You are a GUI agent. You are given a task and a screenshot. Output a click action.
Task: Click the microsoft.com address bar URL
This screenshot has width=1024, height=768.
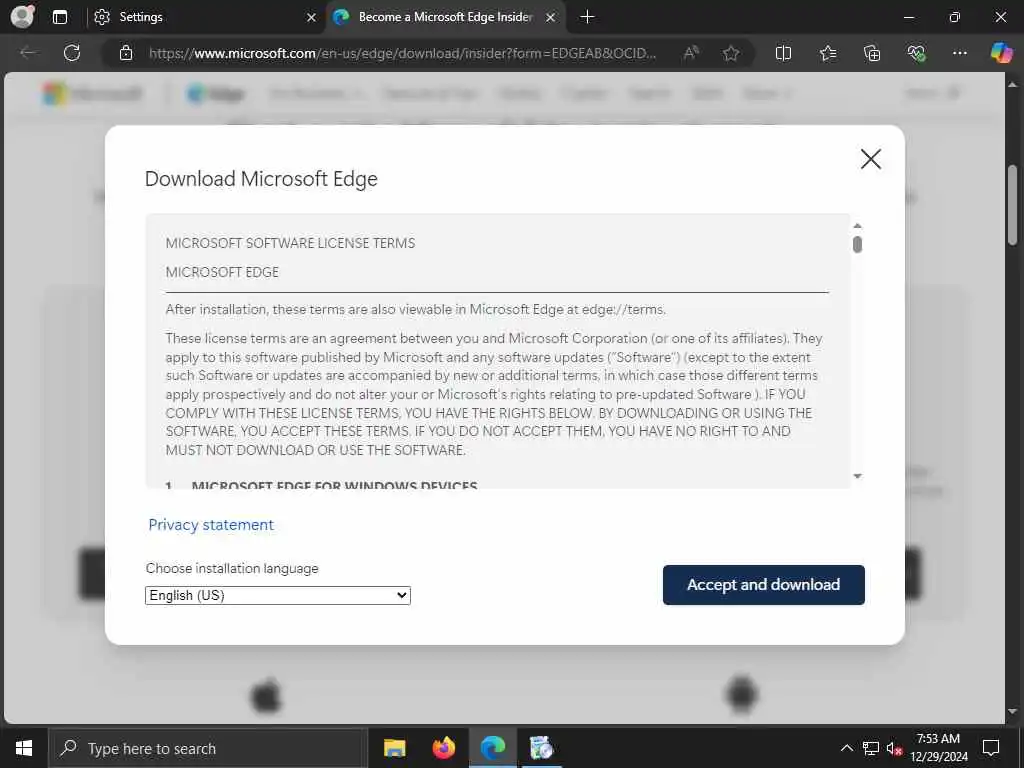click(402, 54)
